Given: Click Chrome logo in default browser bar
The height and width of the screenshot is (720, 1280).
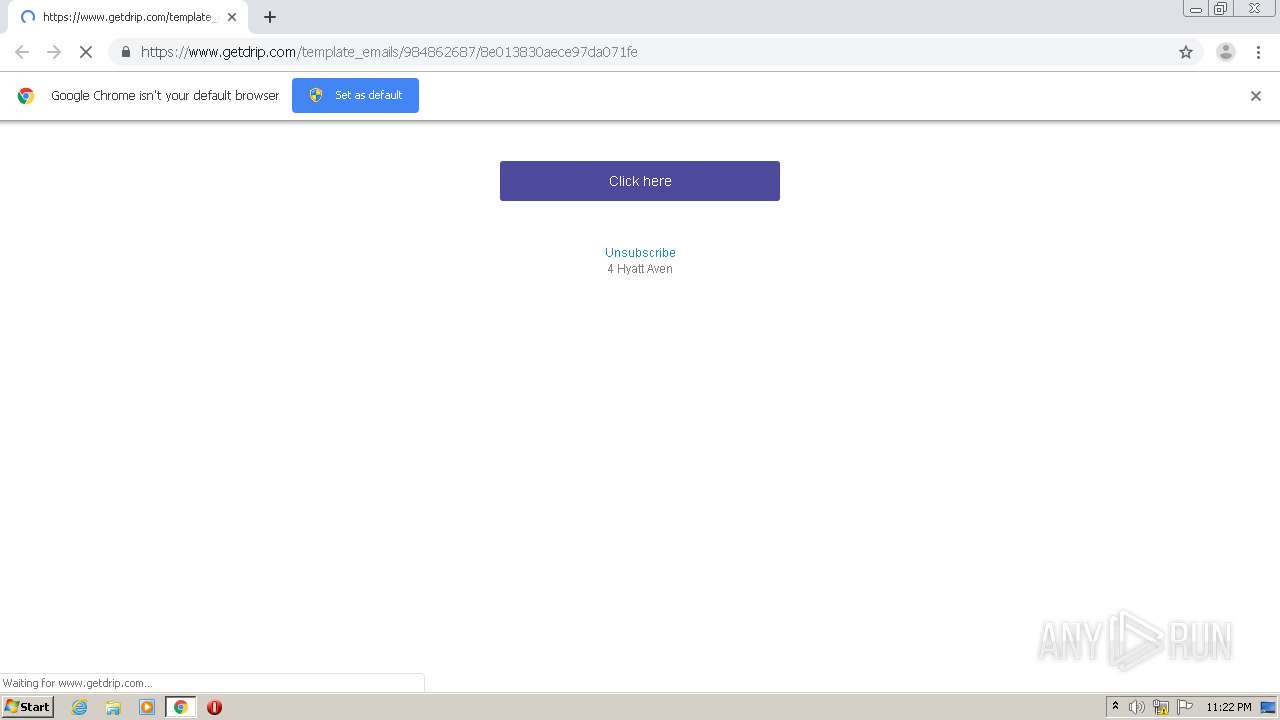Looking at the screenshot, I should [26, 96].
